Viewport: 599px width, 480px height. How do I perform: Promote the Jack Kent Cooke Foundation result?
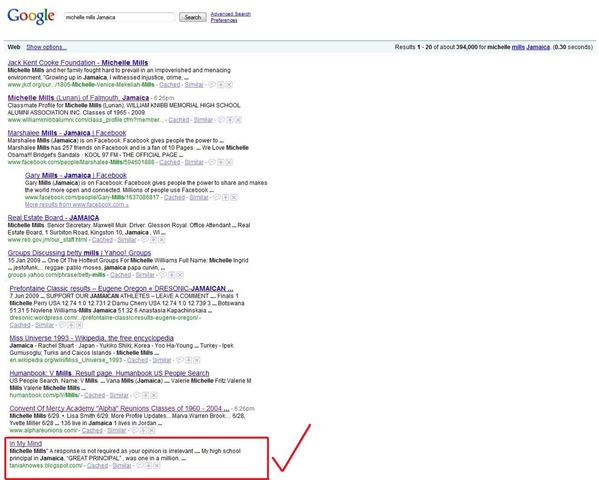[221, 85]
